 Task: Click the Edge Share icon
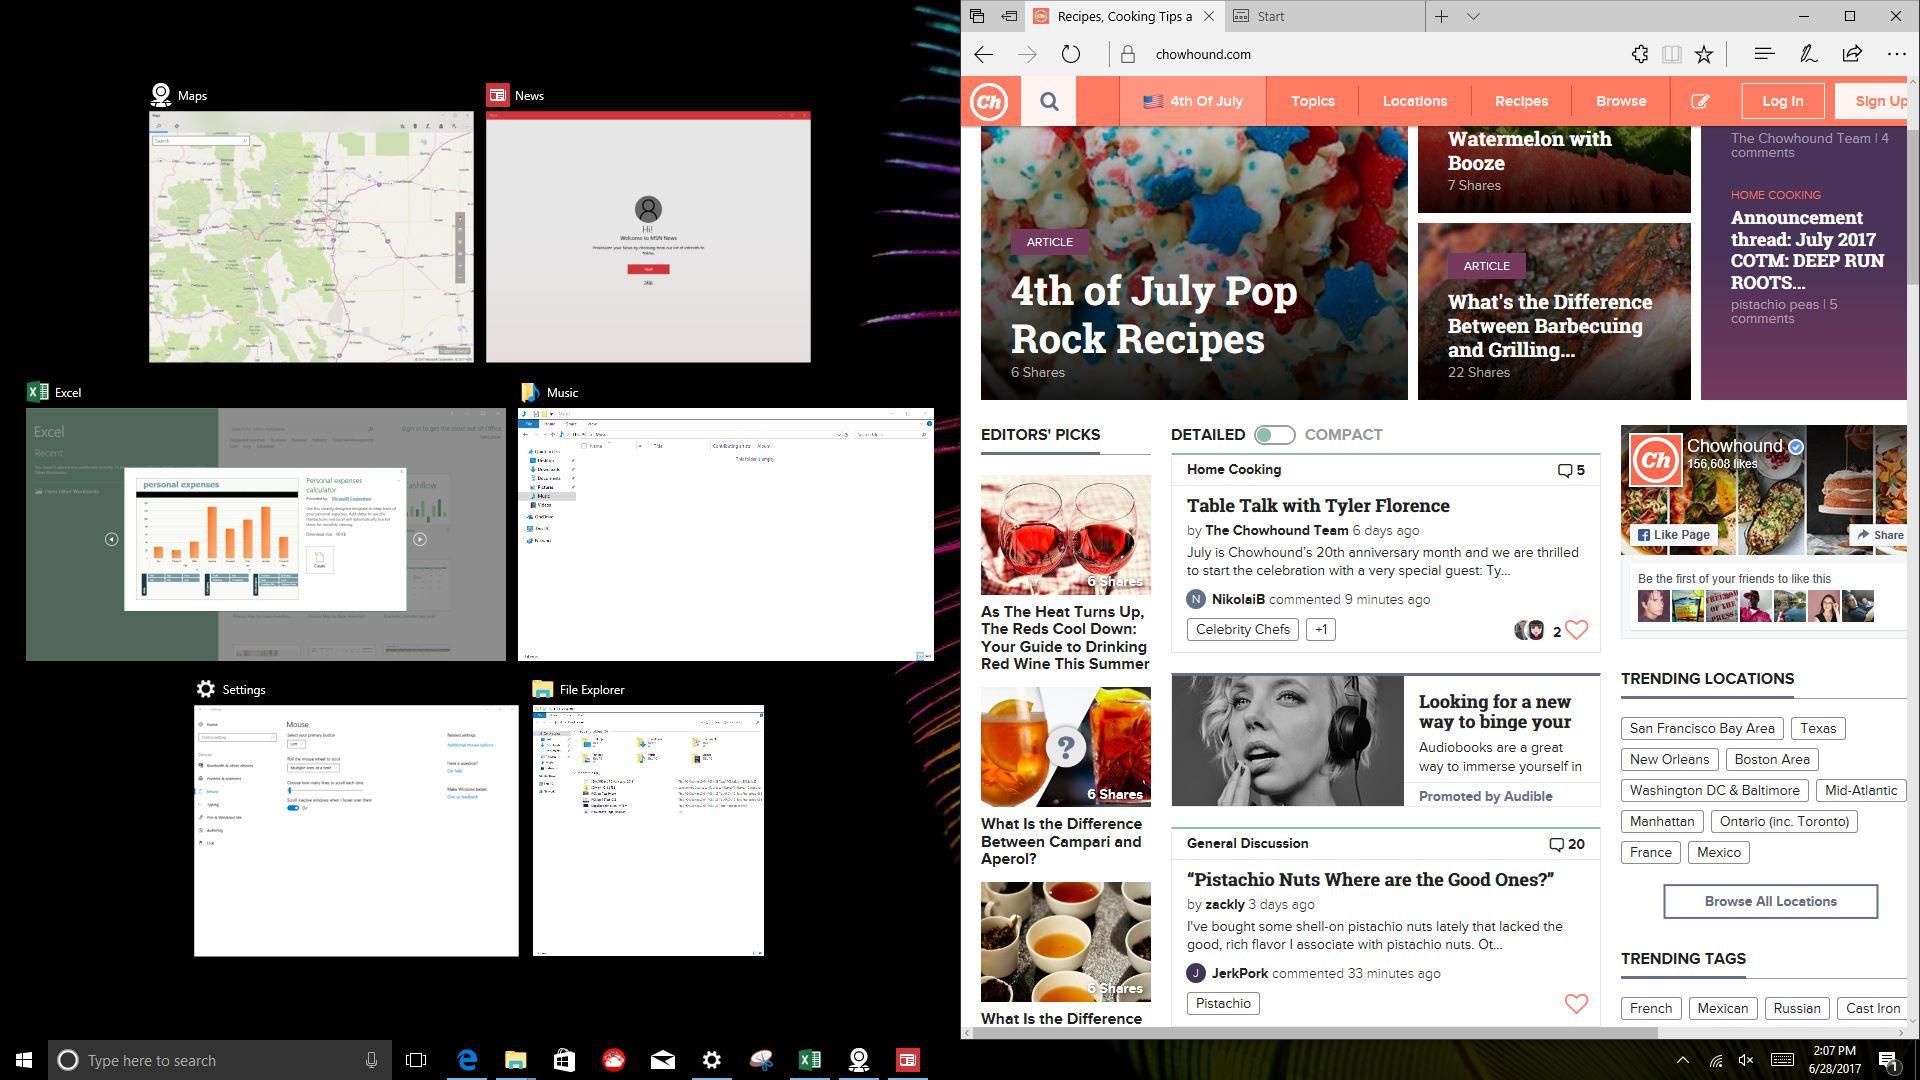(1852, 54)
